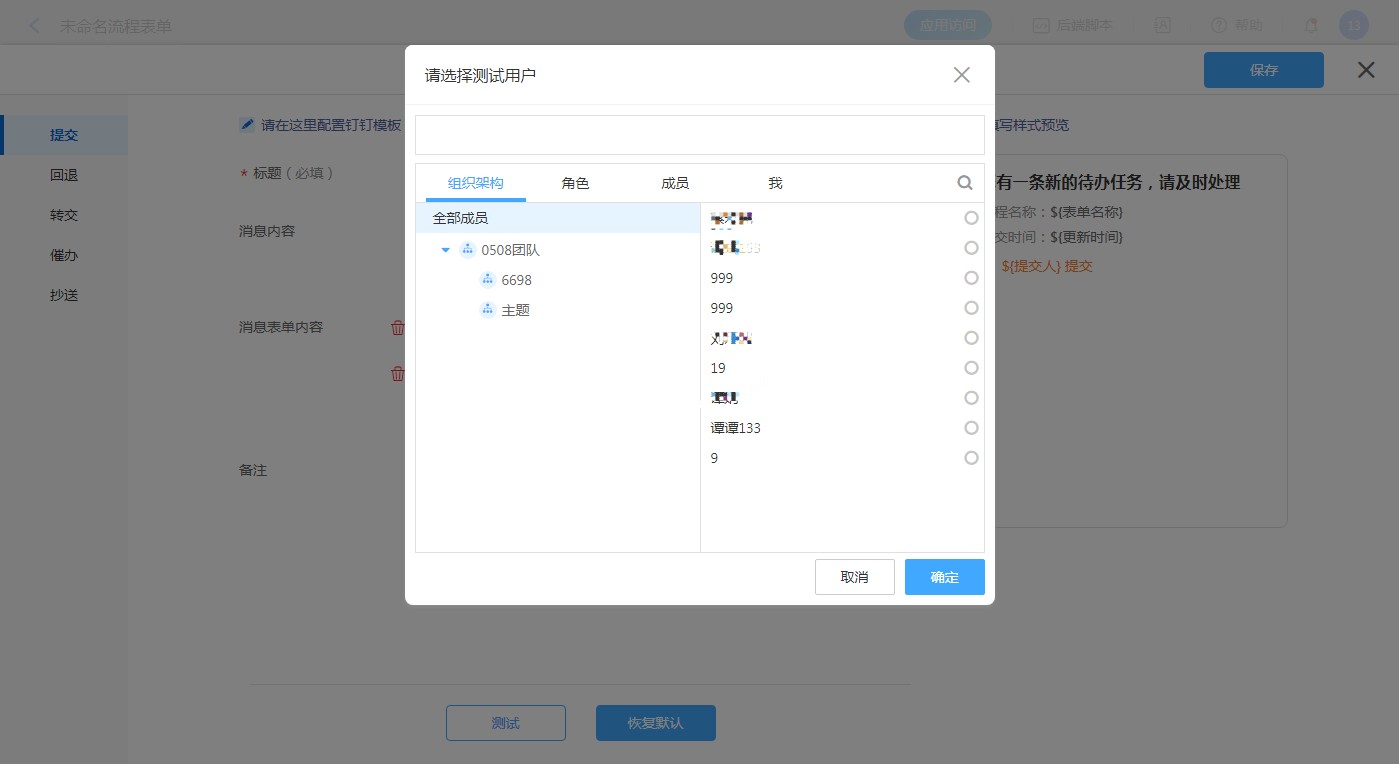Switch to the 成员 tab
The image size is (1399, 764).
point(675,183)
